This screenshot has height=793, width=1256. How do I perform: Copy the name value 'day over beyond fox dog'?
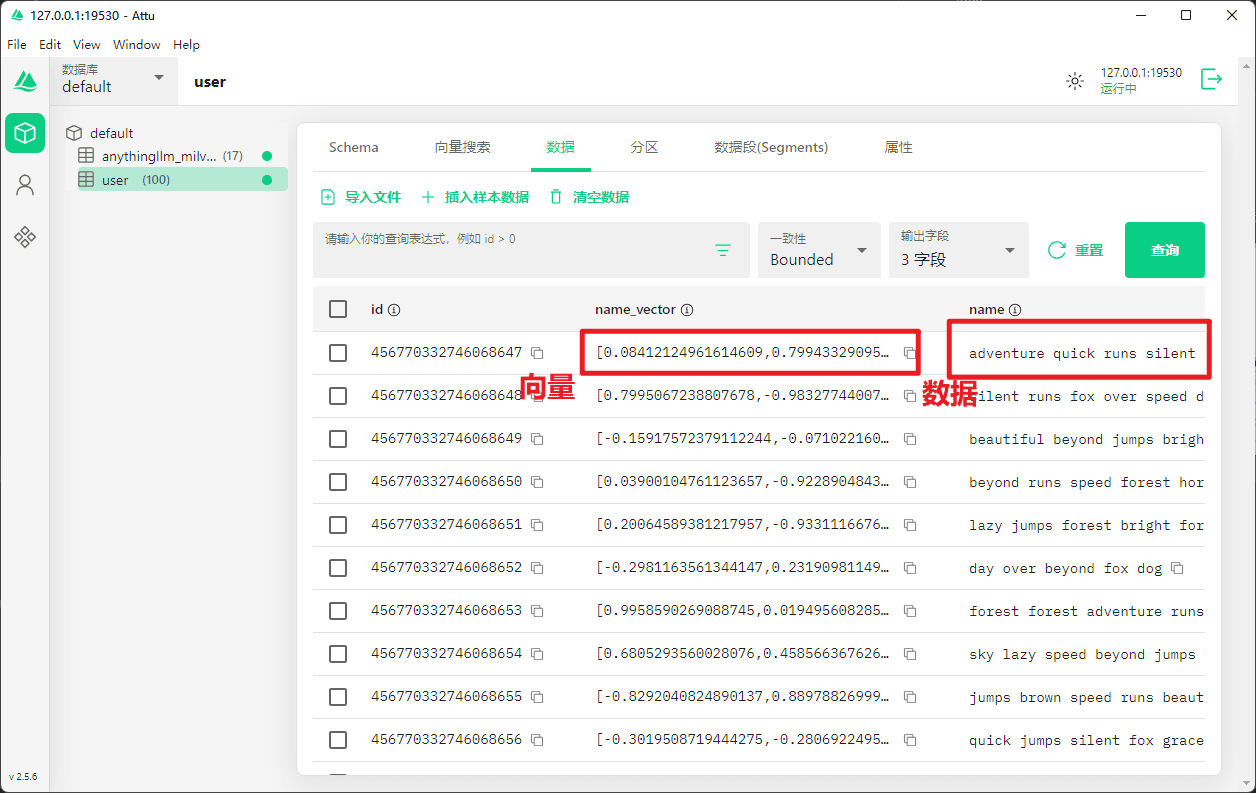click(x=1177, y=568)
